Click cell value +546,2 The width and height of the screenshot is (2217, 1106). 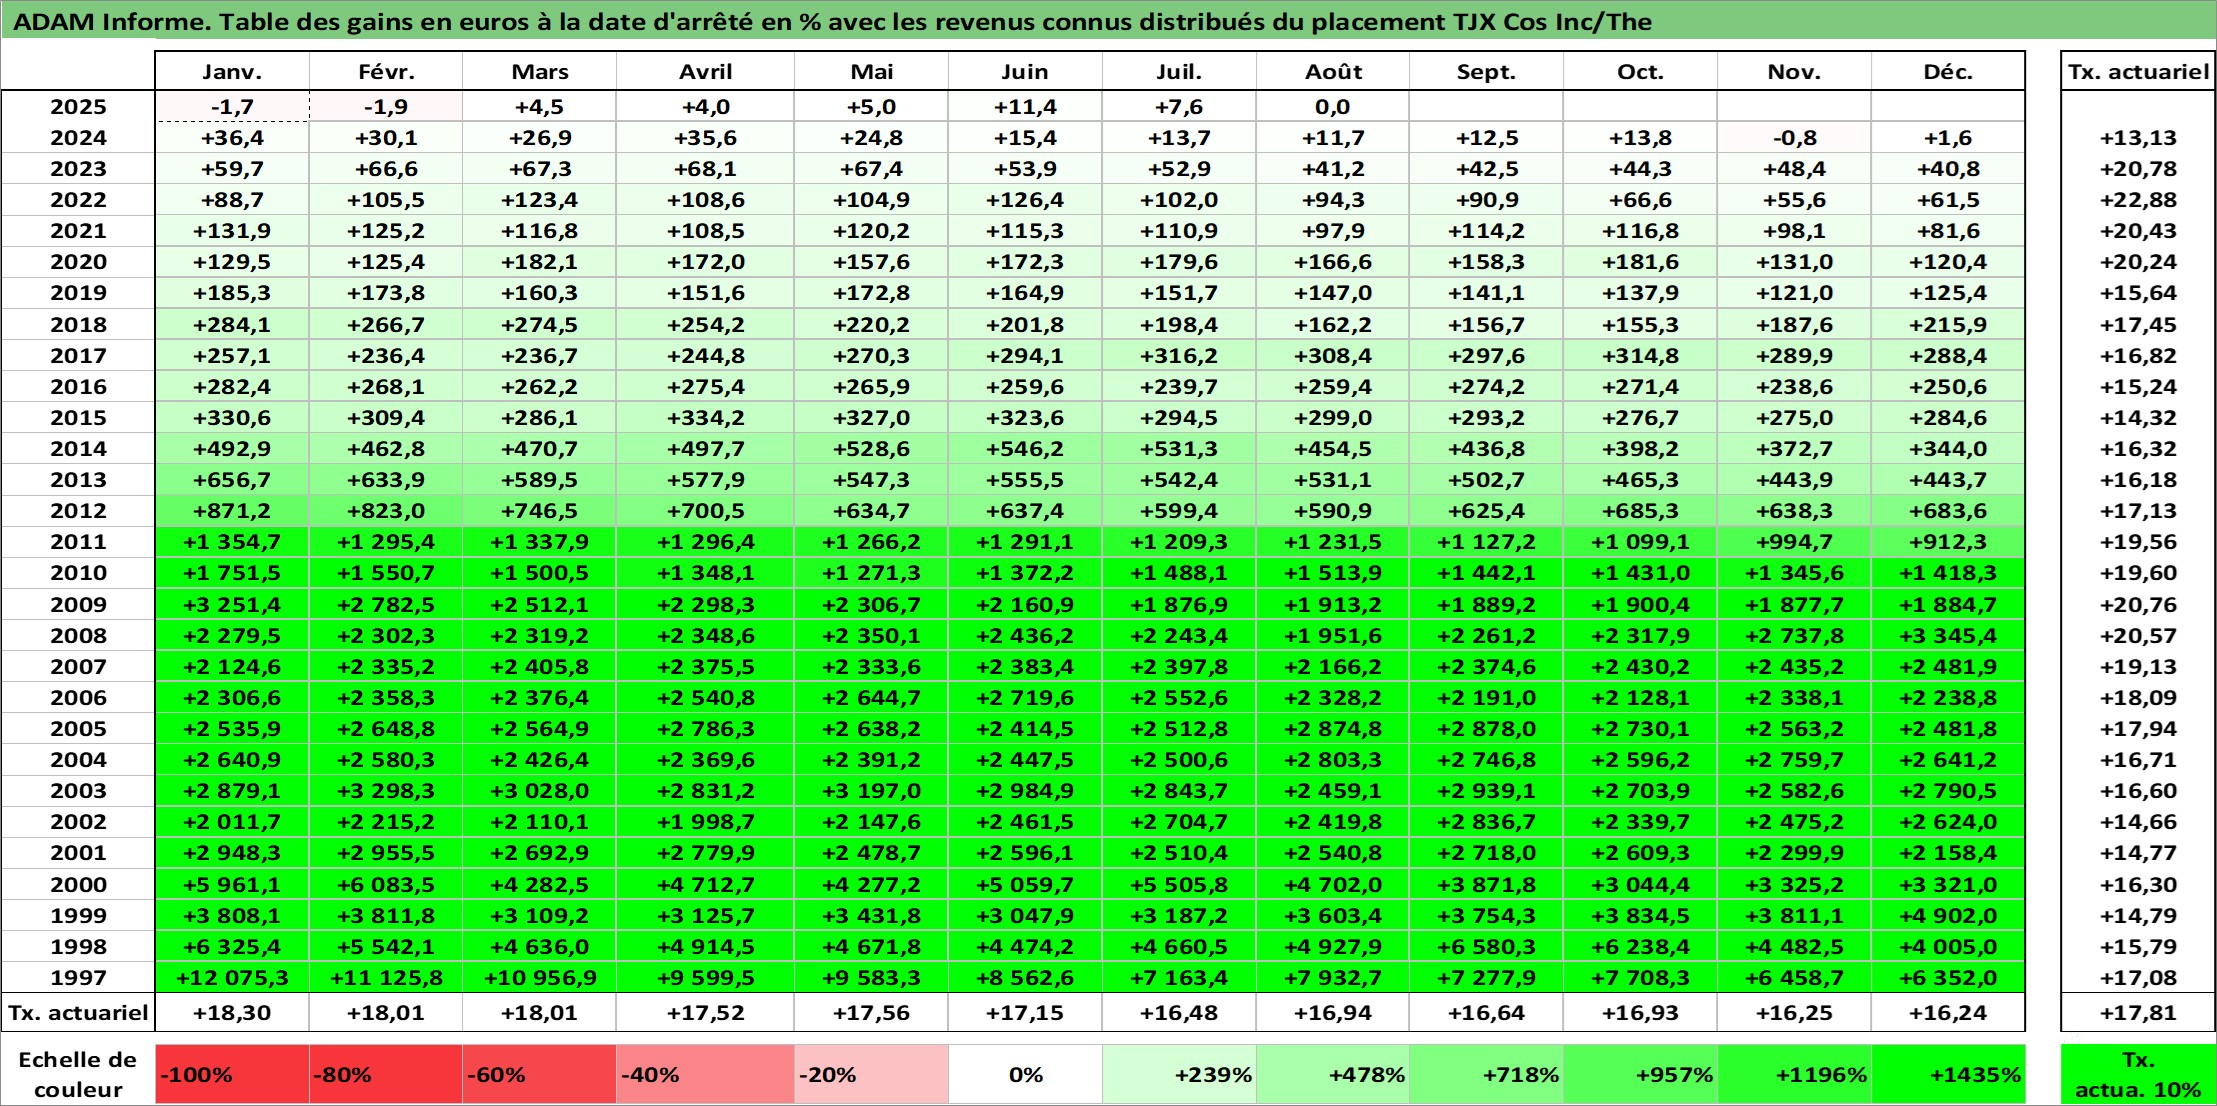[x=1025, y=449]
